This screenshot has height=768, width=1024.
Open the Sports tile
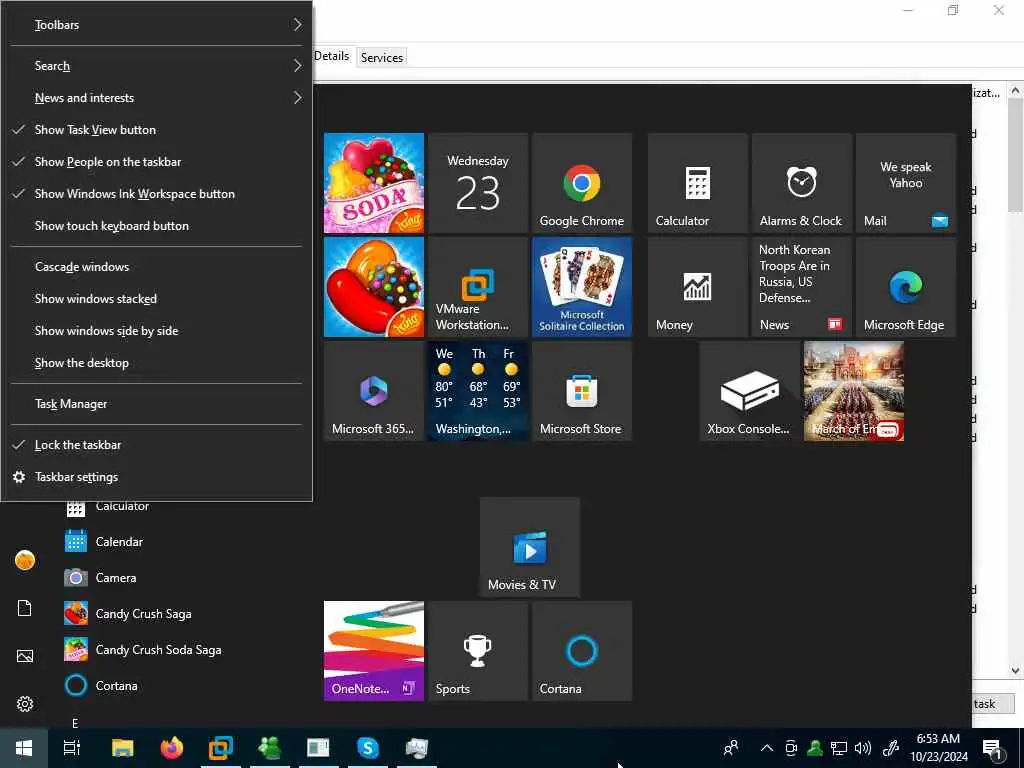coord(477,650)
